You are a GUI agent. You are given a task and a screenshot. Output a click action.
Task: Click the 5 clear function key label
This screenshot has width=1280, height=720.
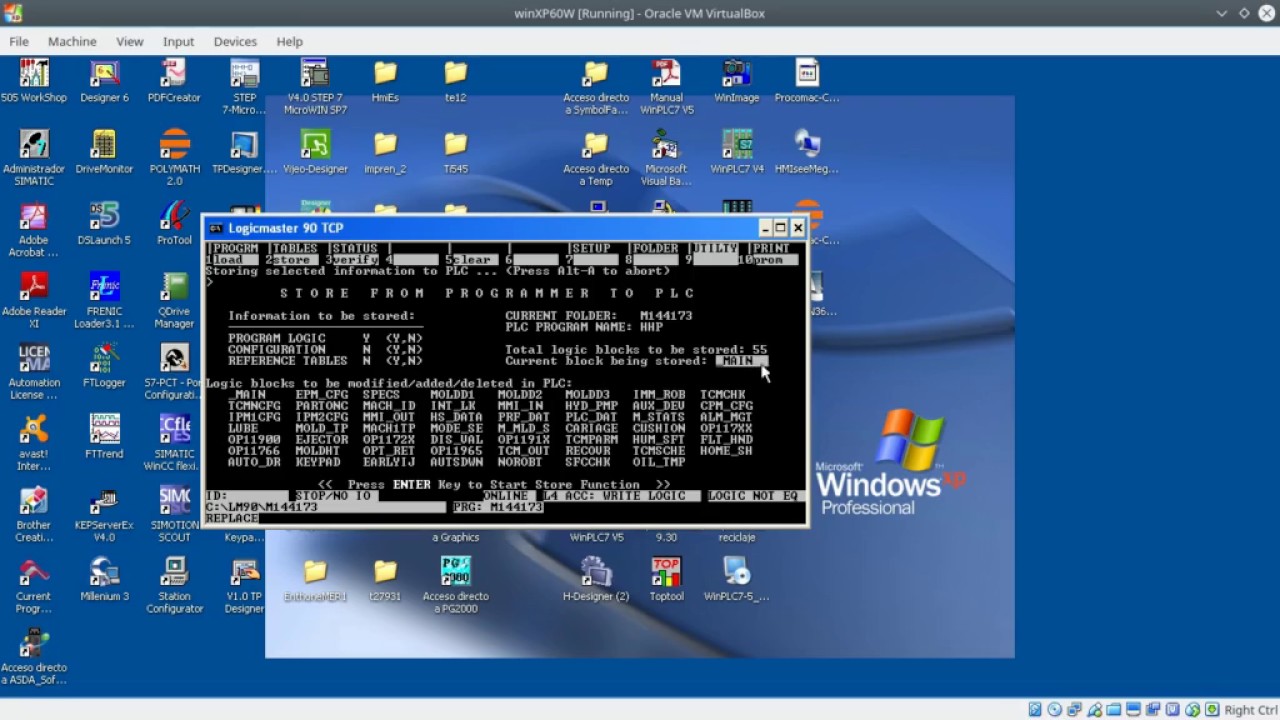(469, 260)
